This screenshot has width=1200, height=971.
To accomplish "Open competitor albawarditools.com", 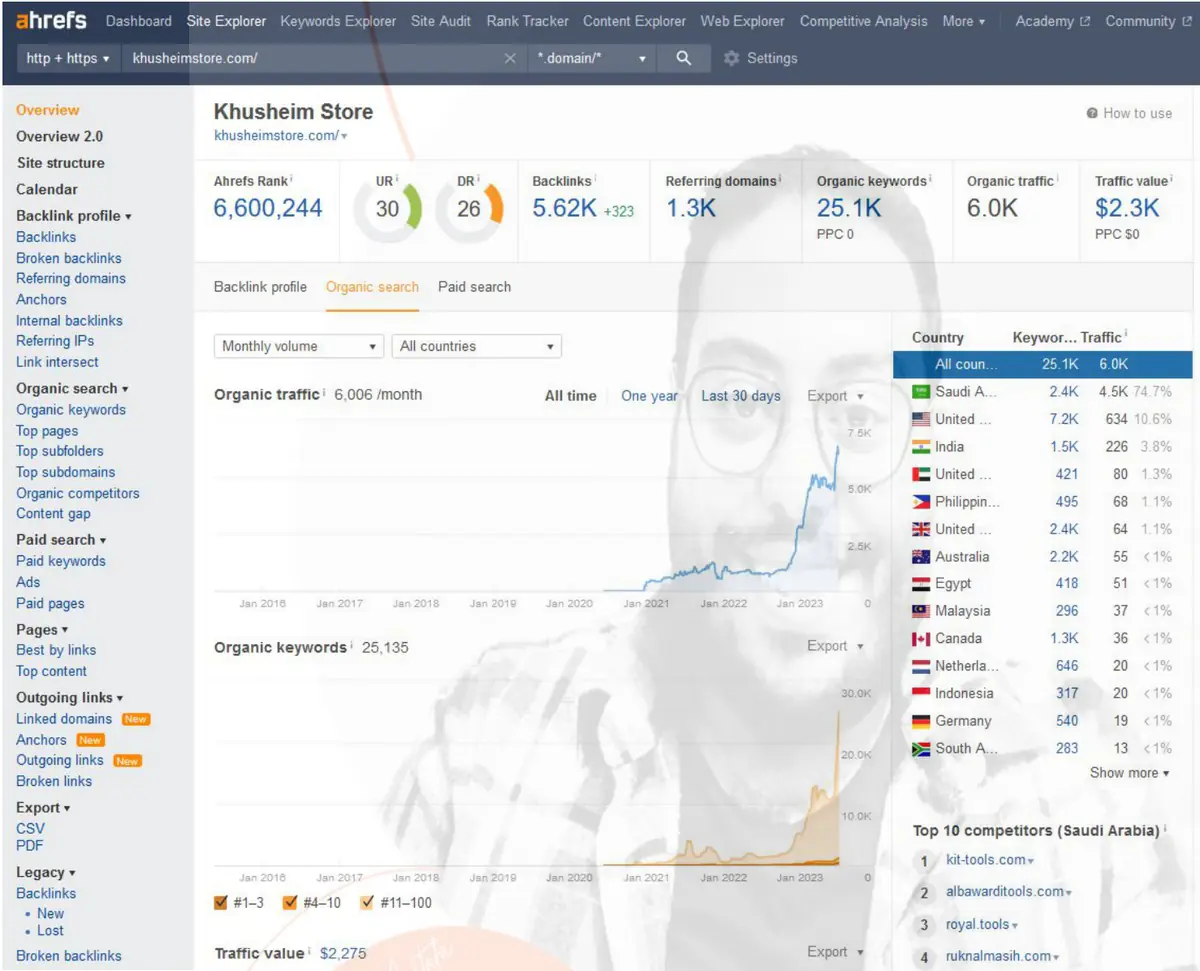I will tap(1005, 892).
